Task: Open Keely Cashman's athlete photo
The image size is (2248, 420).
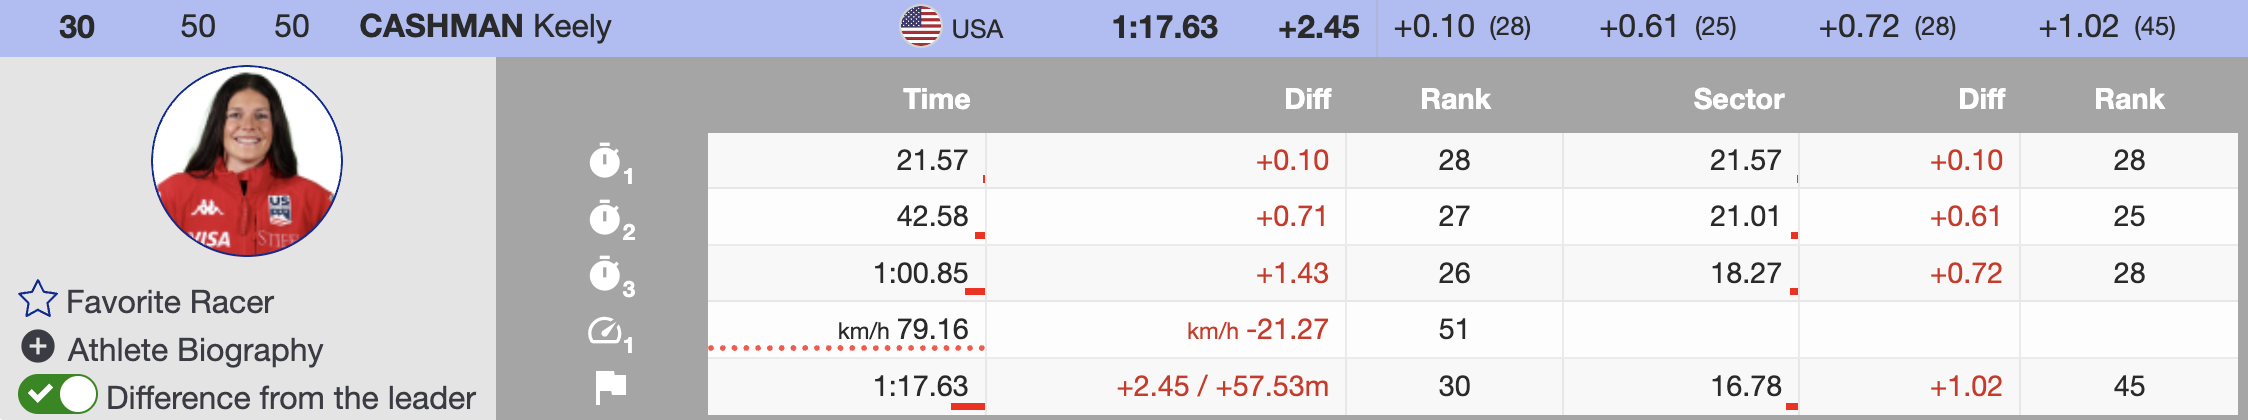Action: pos(247,161)
